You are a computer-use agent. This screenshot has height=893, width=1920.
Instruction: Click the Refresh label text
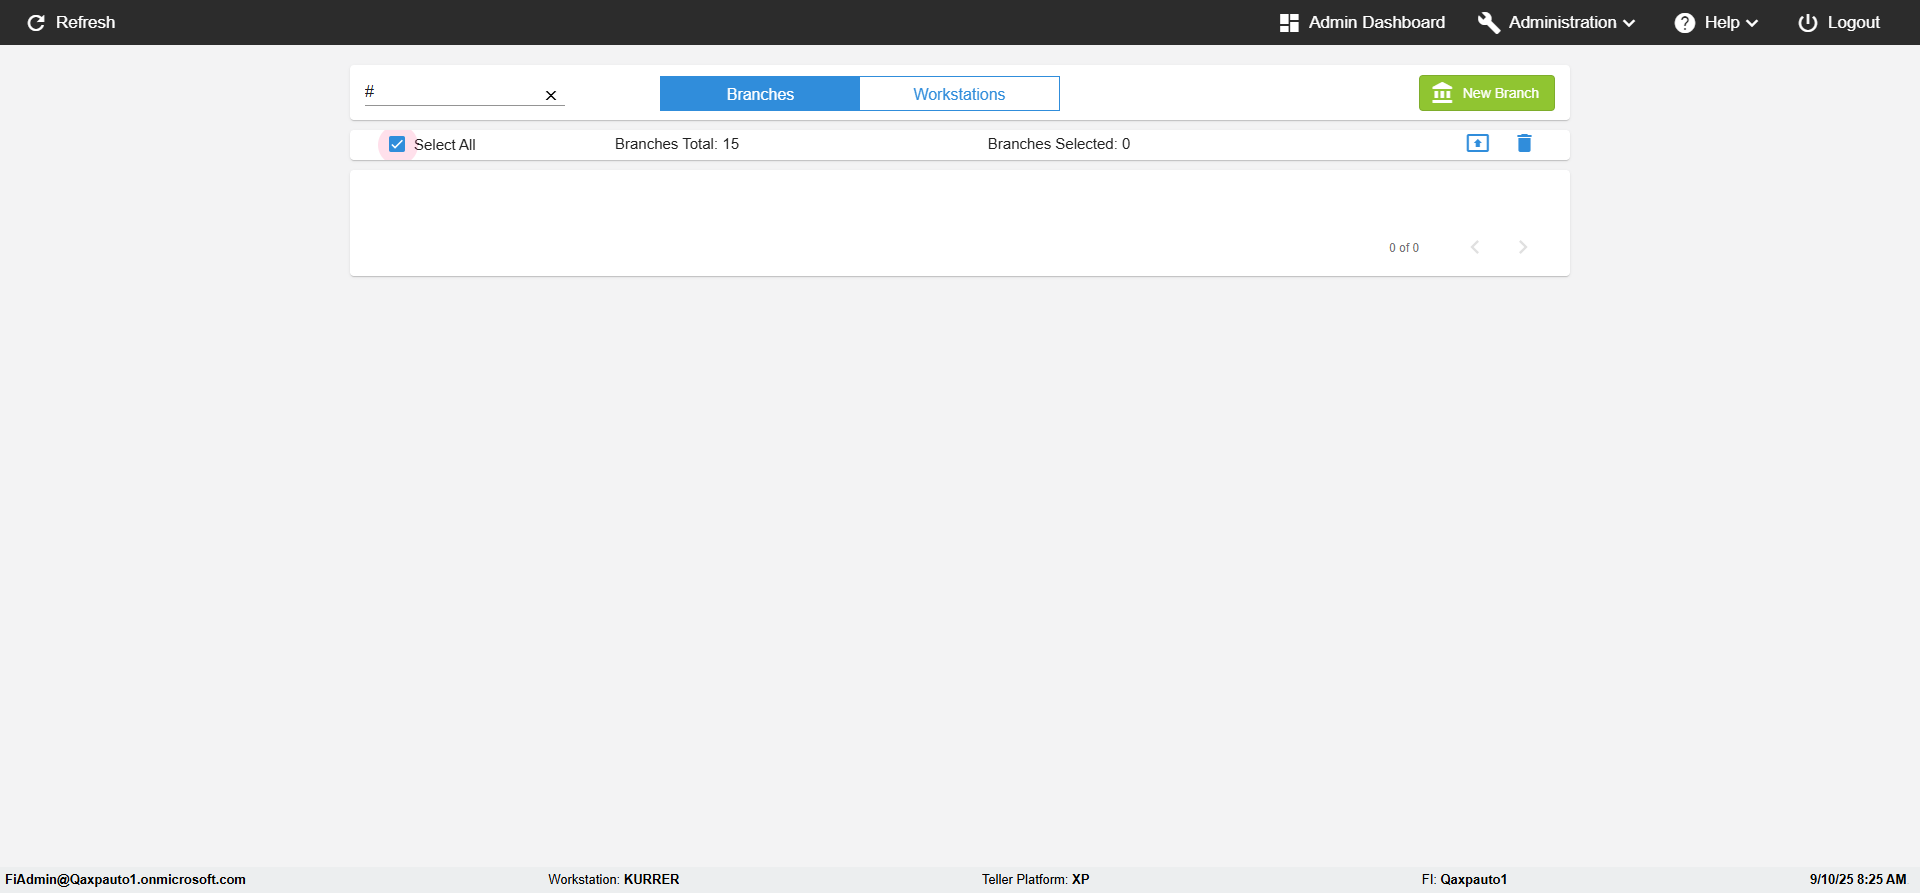click(86, 22)
